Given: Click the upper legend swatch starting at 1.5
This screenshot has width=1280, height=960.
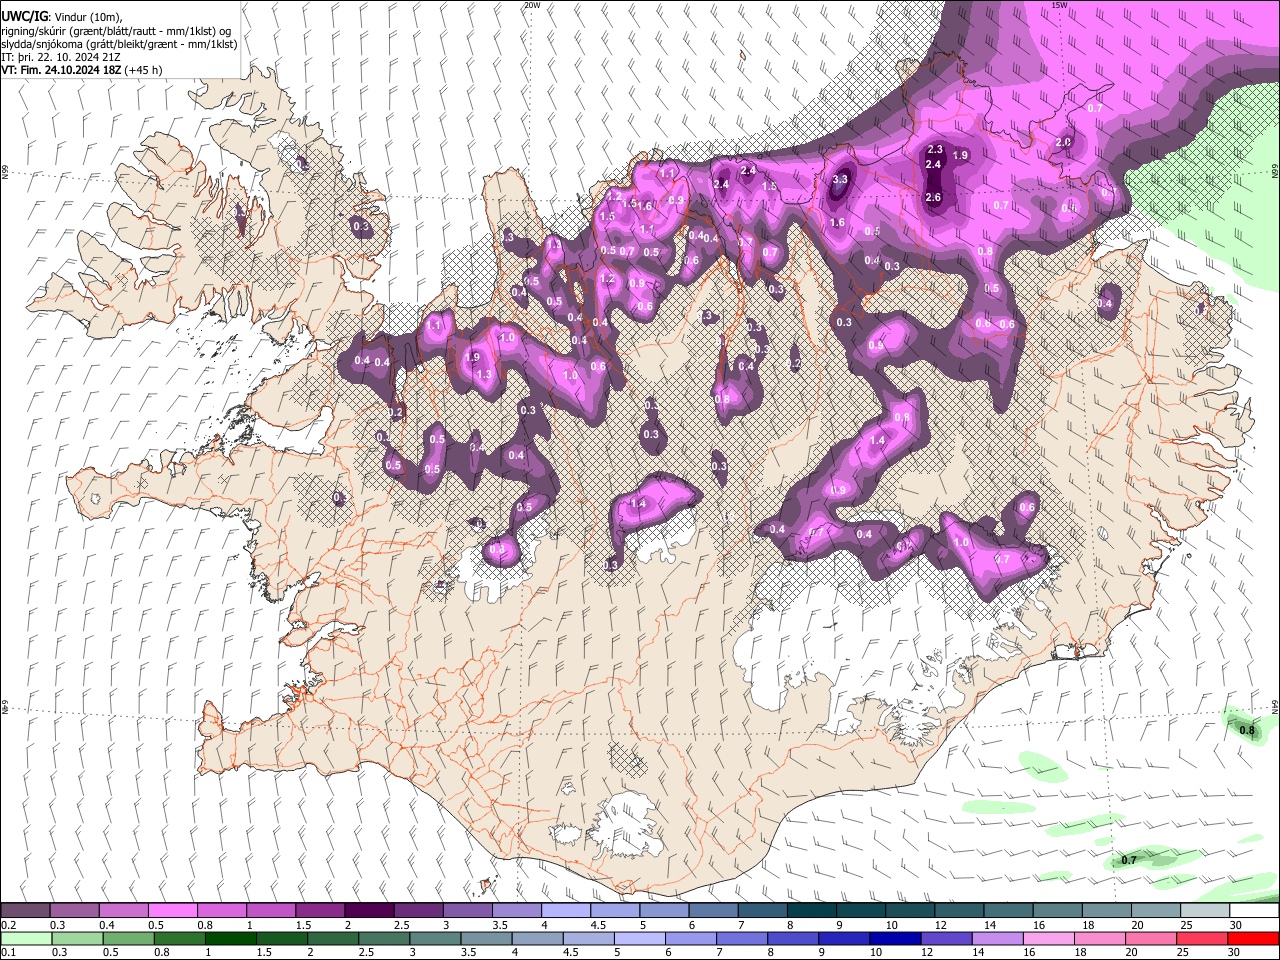Looking at the screenshot, I should [320, 911].
